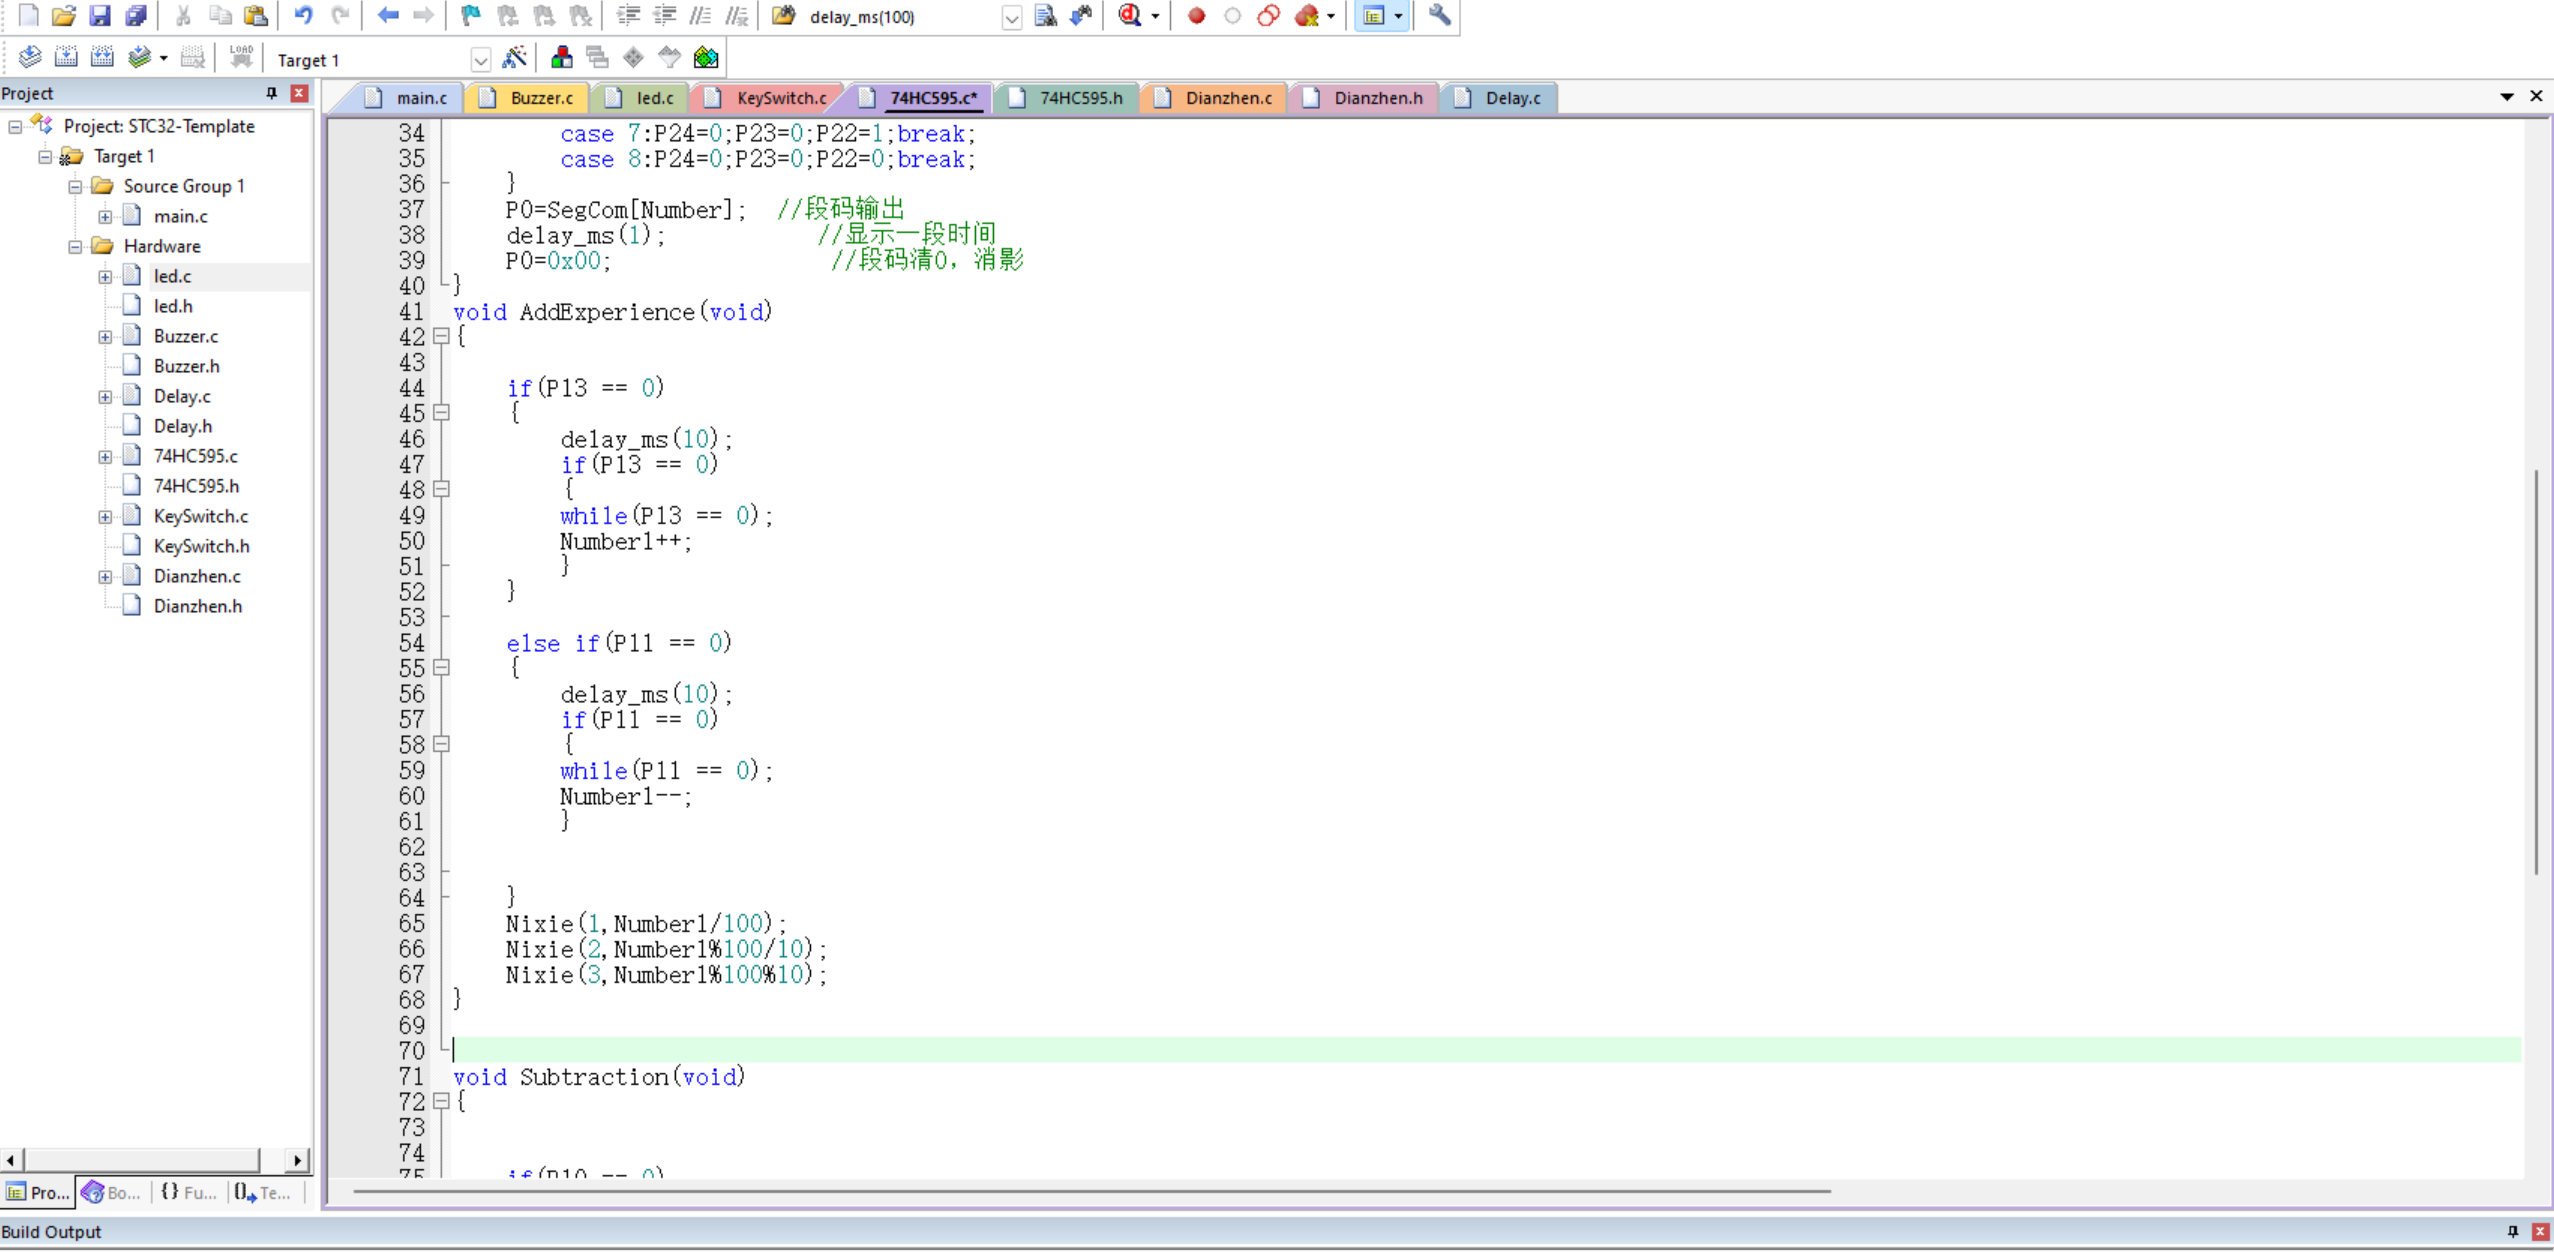Viewport: 2554px width, 1252px height.
Task: Click the vertical scrollbar of the editor
Action: [x=2535, y=670]
